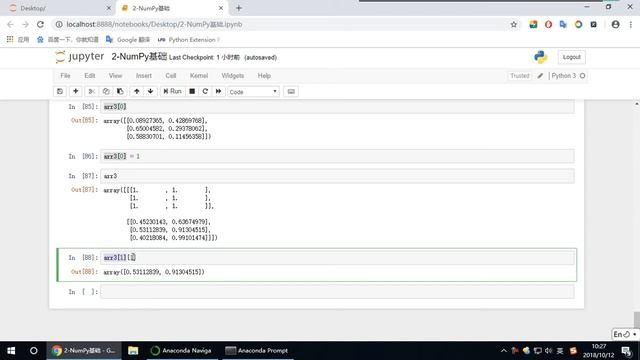Viewport: 640px width, 360px height.
Task: Rename notebook by clicking the 2-NumPy title
Action: click(x=139, y=57)
